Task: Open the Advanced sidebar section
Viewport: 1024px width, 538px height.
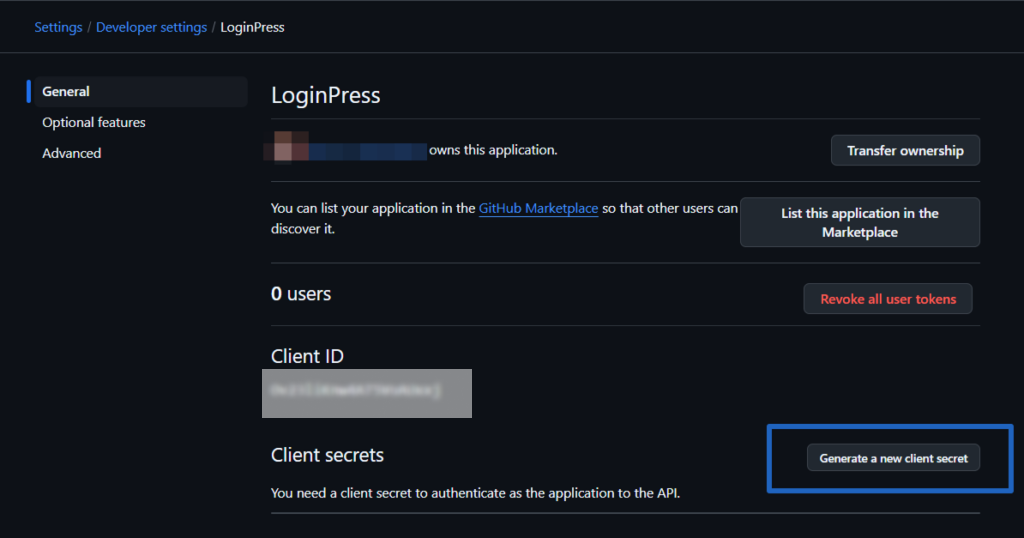Action: tap(72, 153)
